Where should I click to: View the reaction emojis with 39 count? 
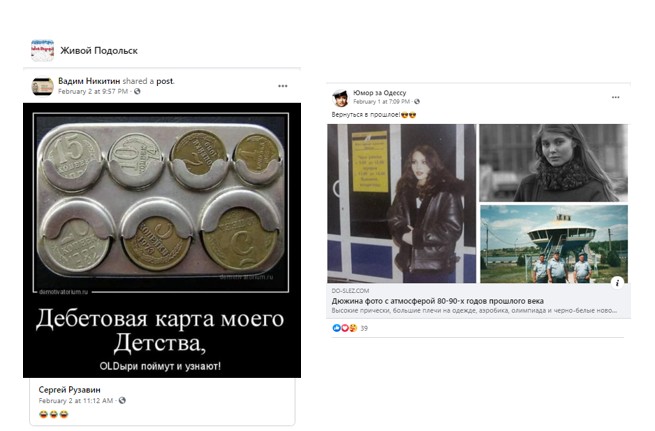[x=345, y=328]
